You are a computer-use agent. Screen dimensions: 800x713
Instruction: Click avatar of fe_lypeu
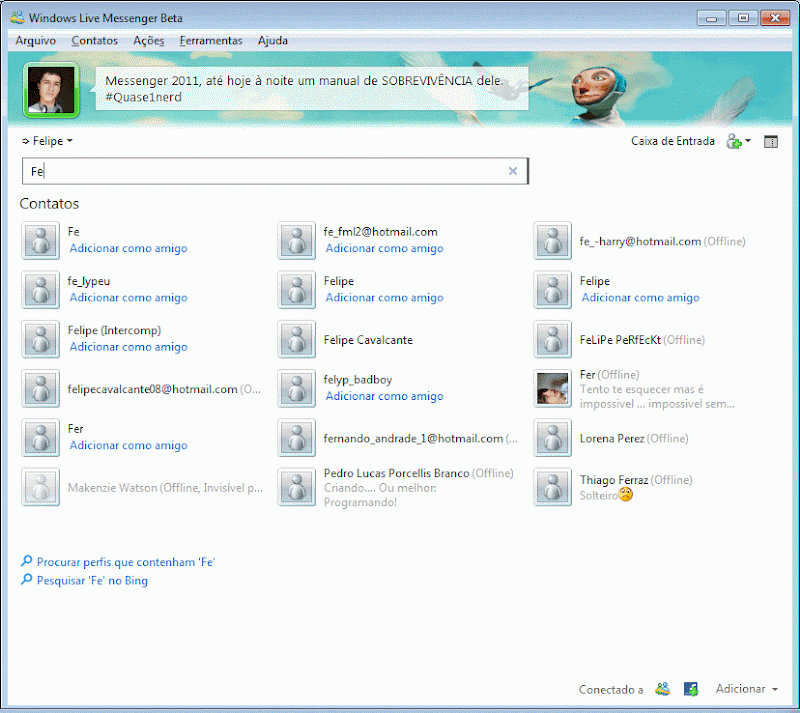[40, 290]
